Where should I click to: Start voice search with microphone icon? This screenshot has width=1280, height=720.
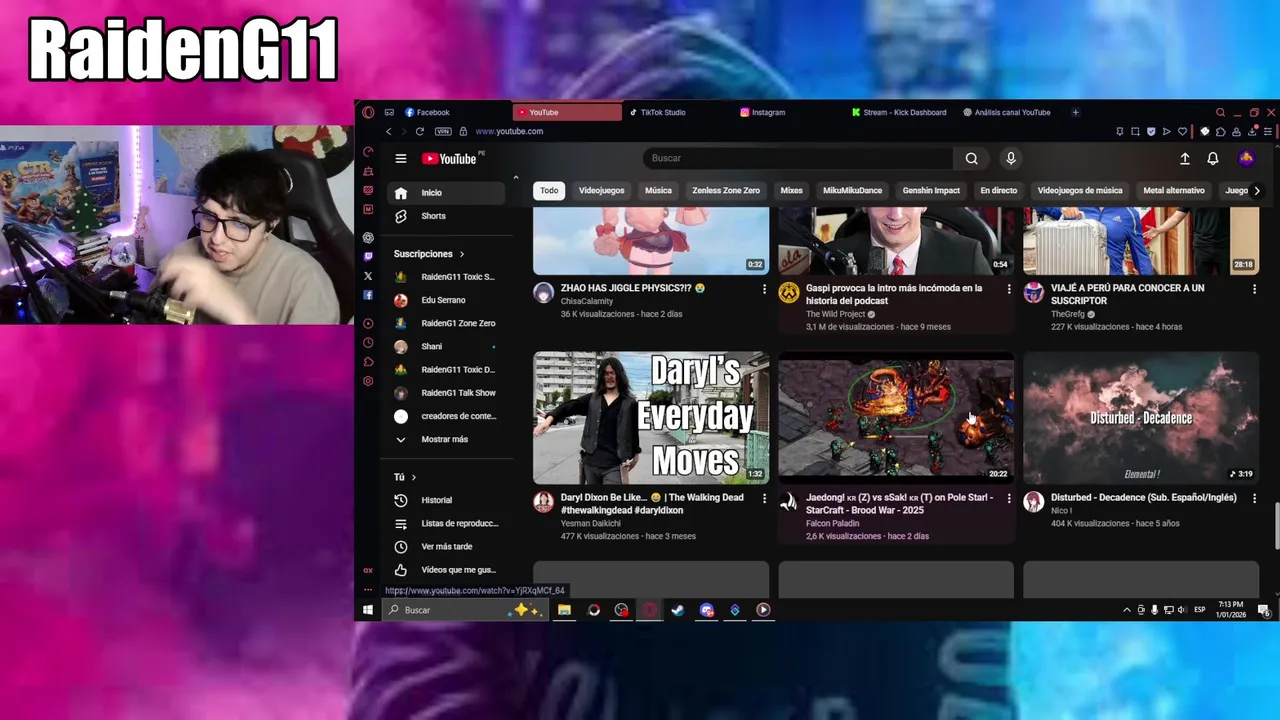(x=1011, y=158)
